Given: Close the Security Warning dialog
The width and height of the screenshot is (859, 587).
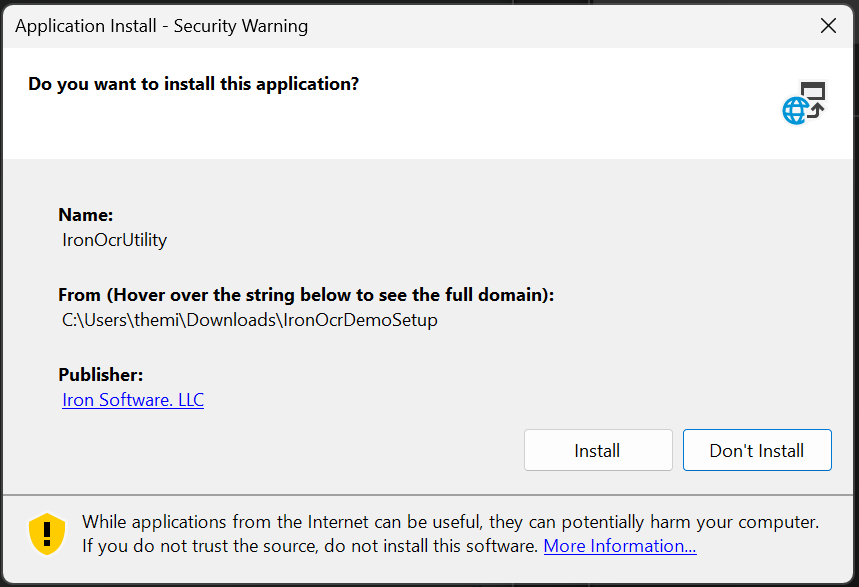Looking at the screenshot, I should tap(828, 26).
